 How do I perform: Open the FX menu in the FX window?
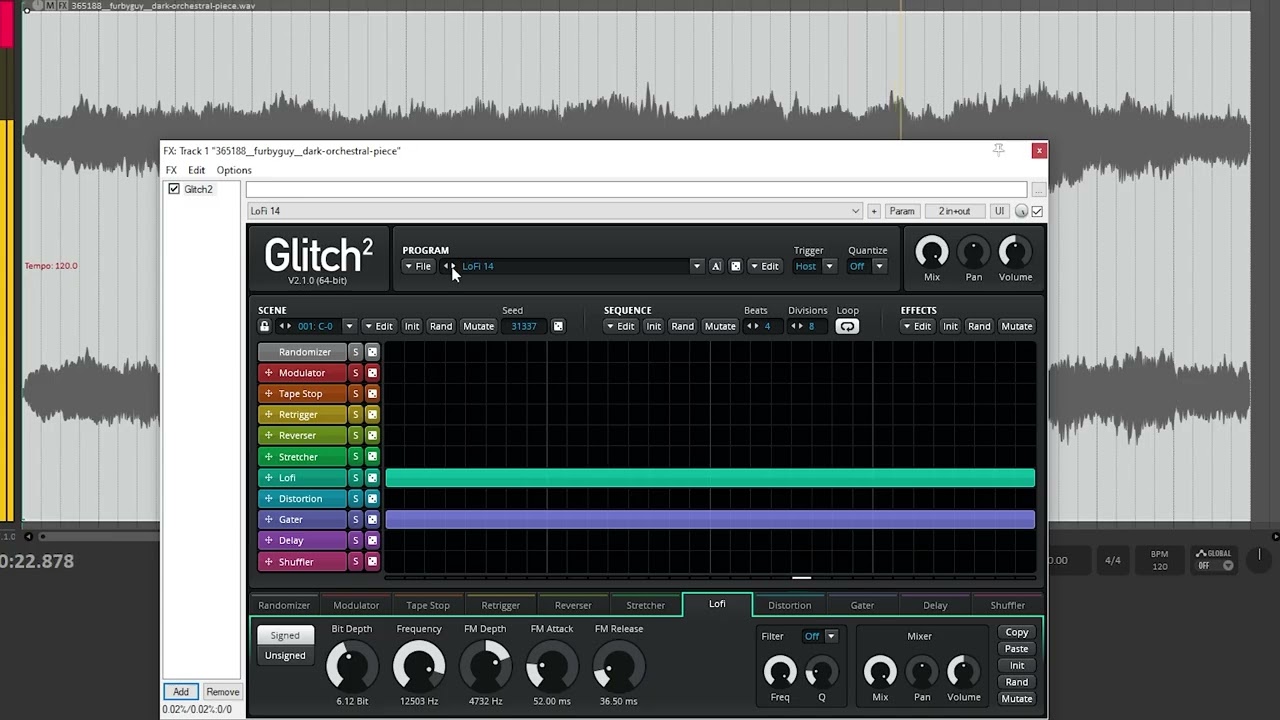coord(171,170)
